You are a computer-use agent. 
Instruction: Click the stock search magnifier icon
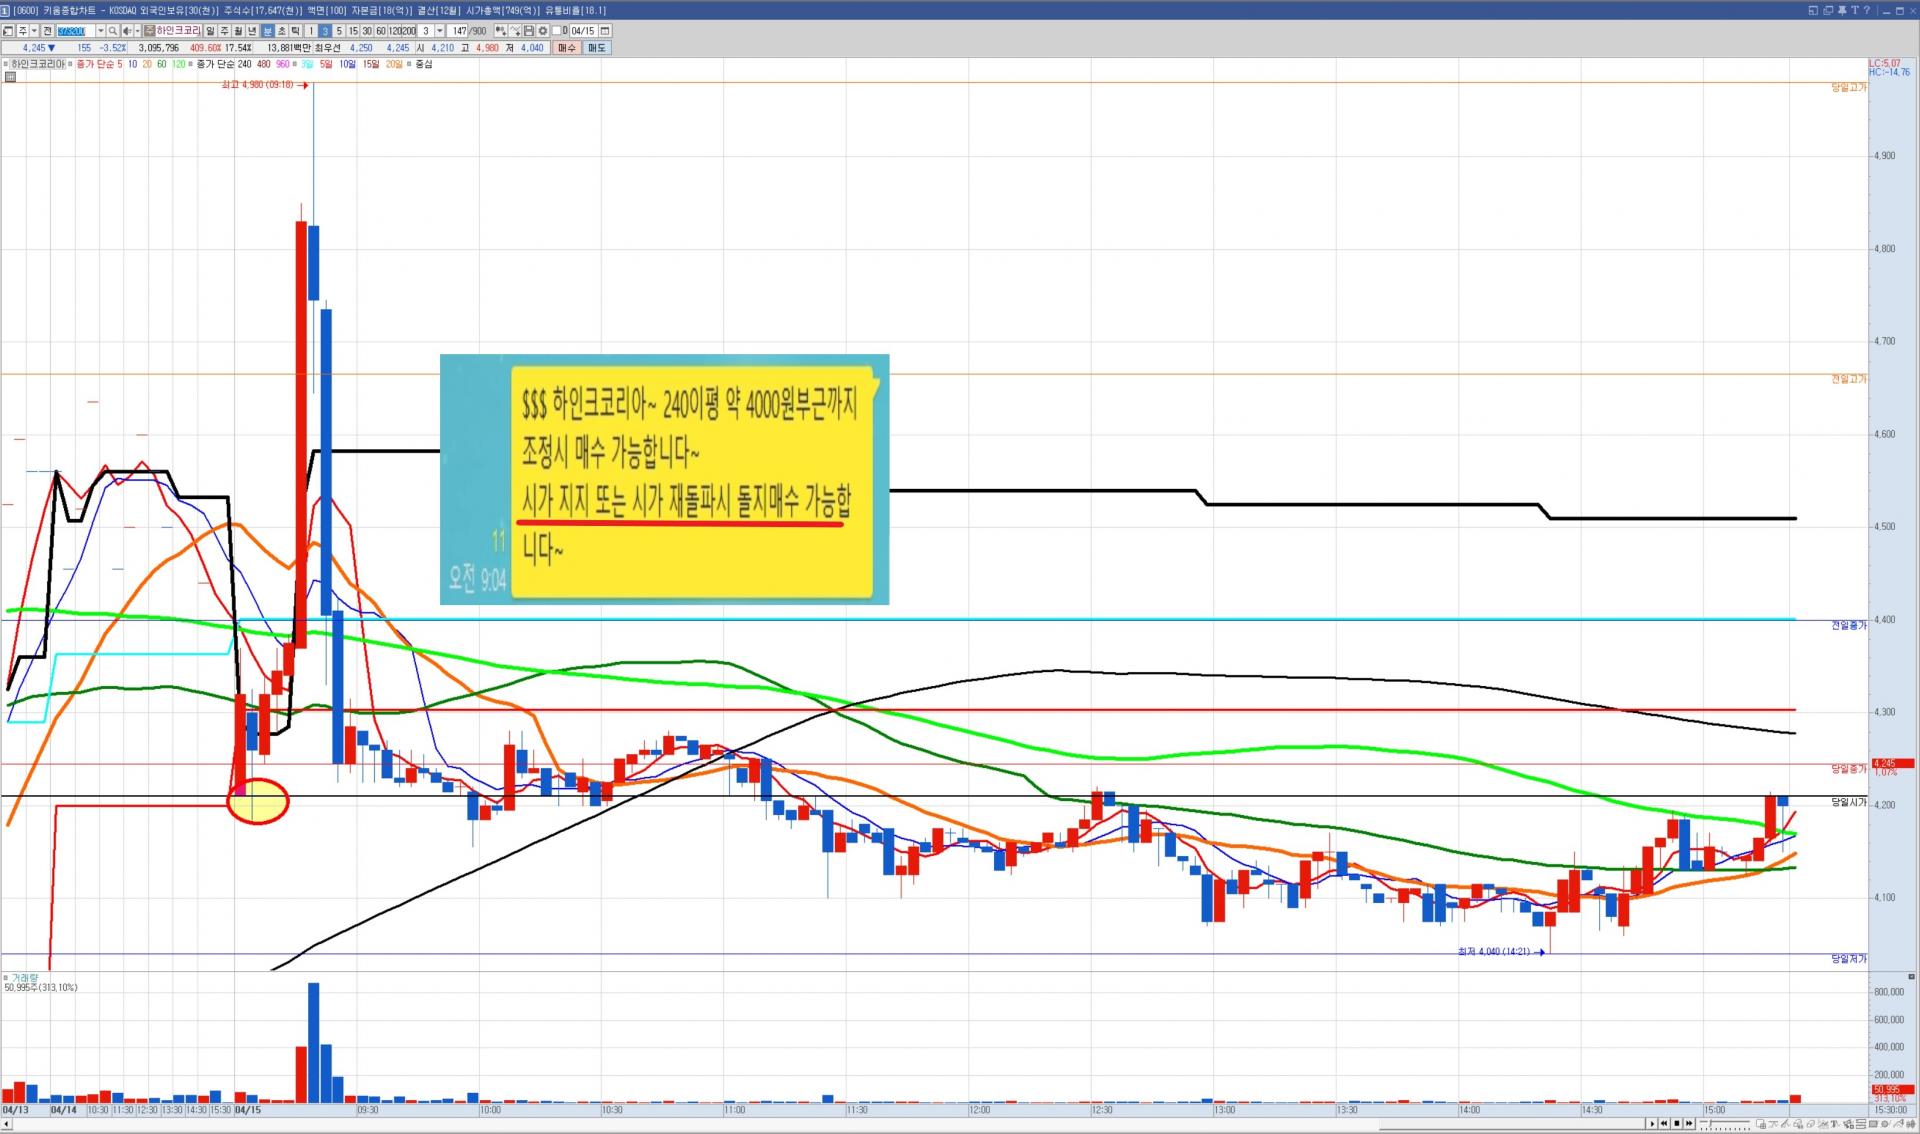[x=113, y=31]
